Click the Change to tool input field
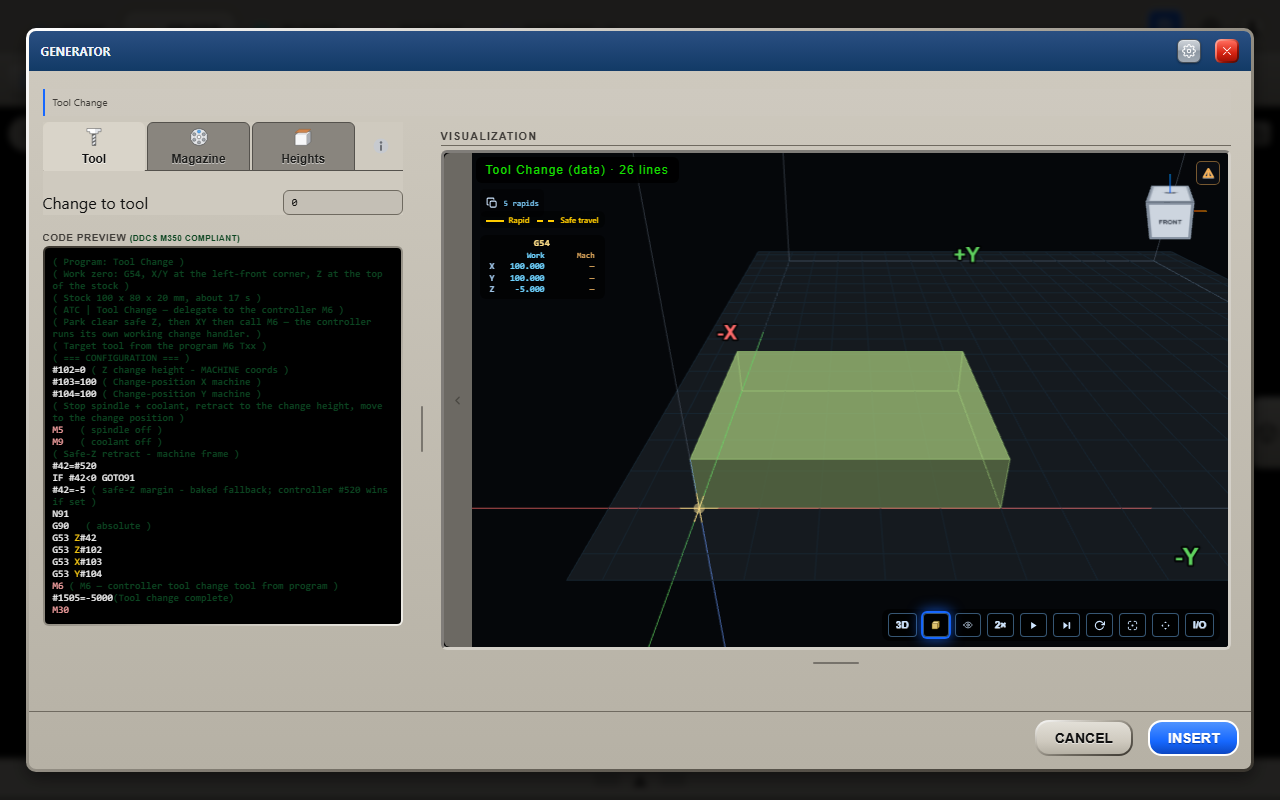Viewport: 1280px width, 800px height. coord(343,203)
